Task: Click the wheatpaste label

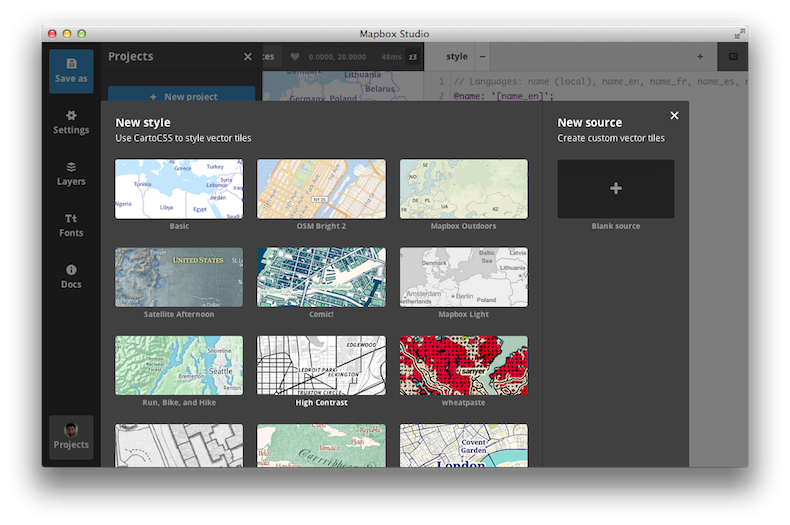Action: pyautogui.click(x=464, y=403)
